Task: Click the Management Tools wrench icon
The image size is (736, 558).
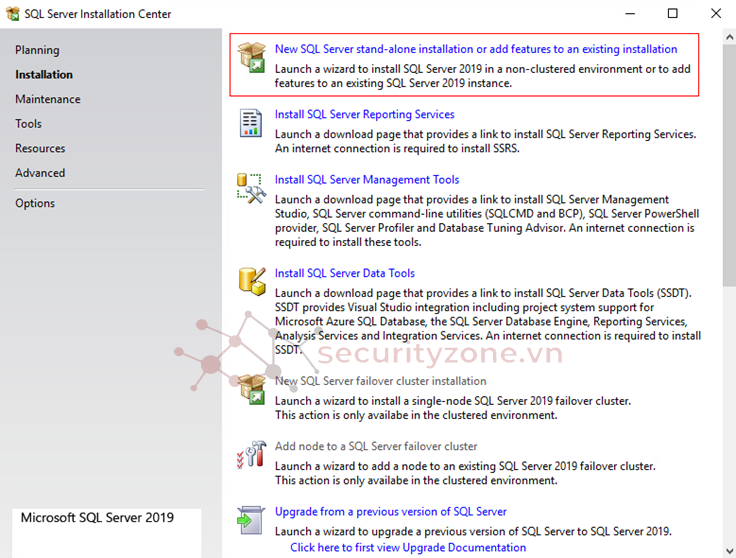Action: point(250,188)
